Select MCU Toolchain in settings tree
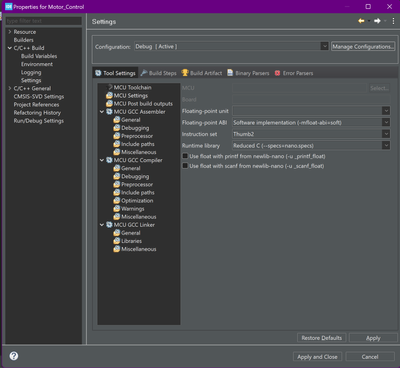The image size is (400, 368). pos(132,87)
